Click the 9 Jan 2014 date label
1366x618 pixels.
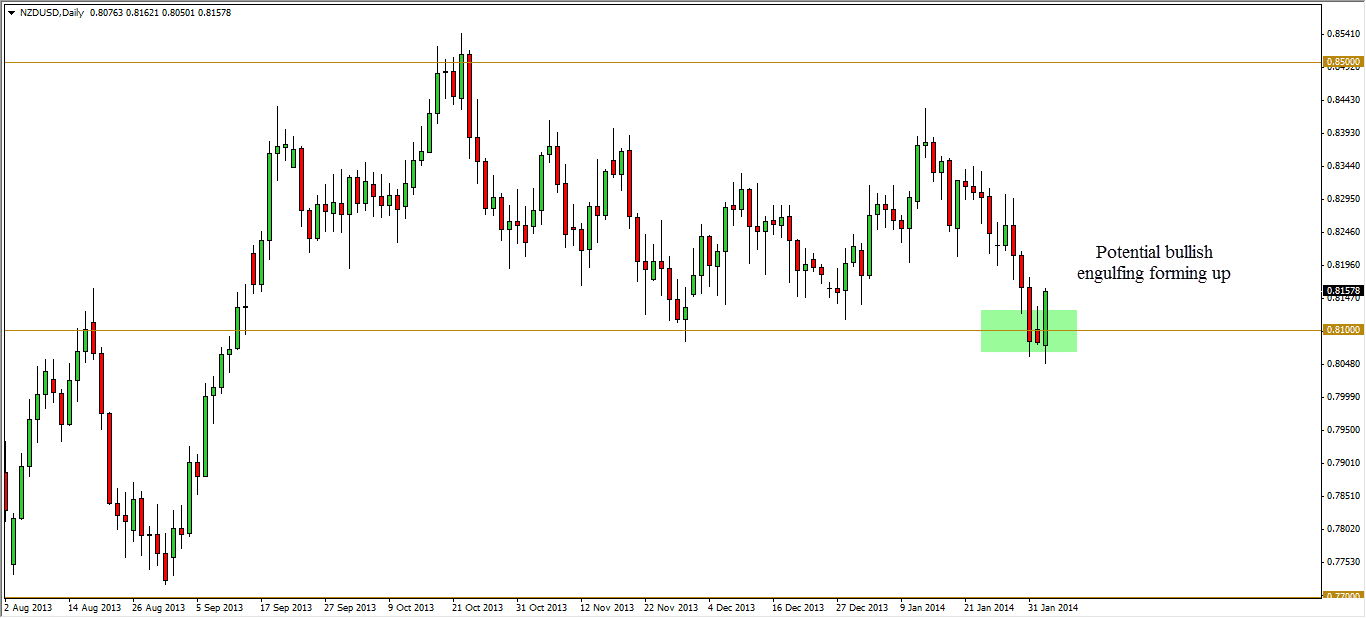point(924,607)
